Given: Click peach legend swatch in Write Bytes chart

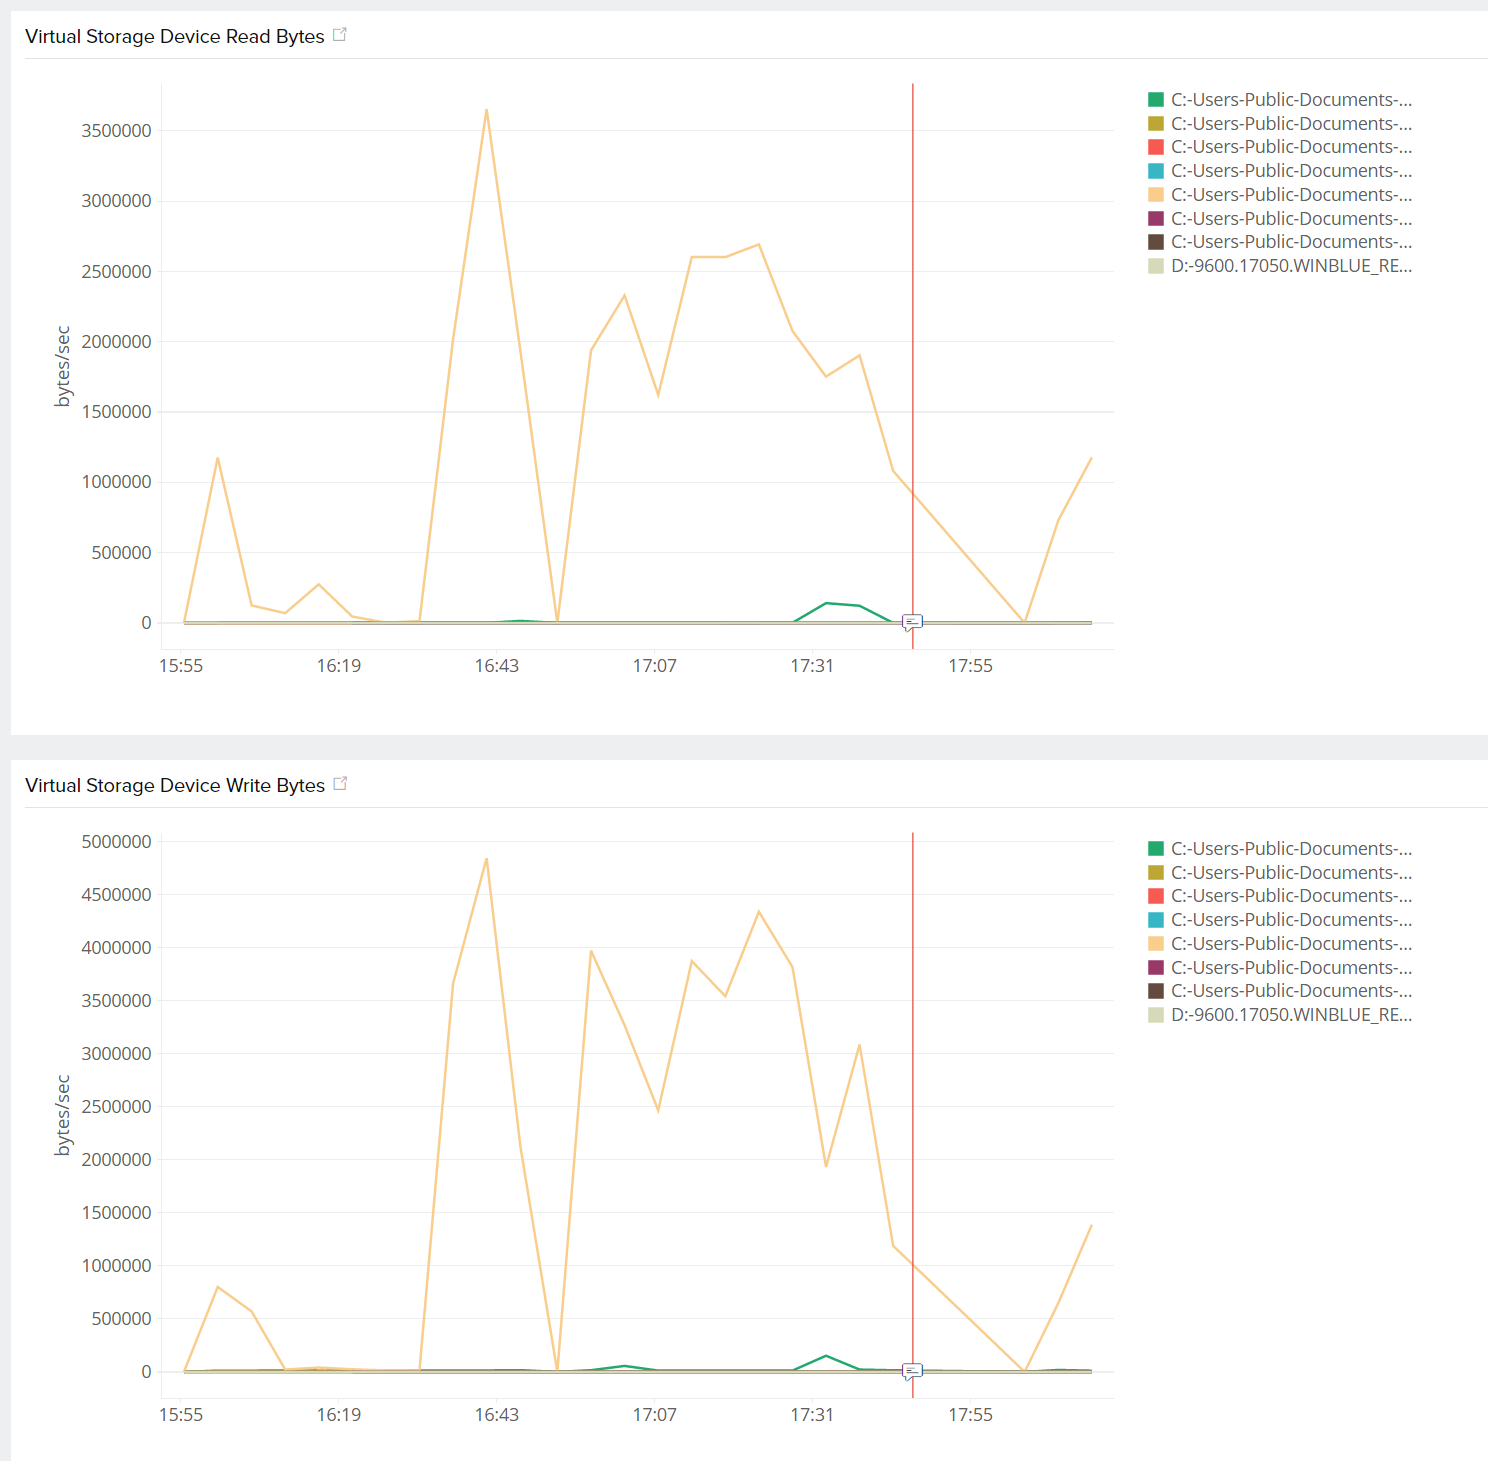Looking at the screenshot, I should [x=1156, y=944].
